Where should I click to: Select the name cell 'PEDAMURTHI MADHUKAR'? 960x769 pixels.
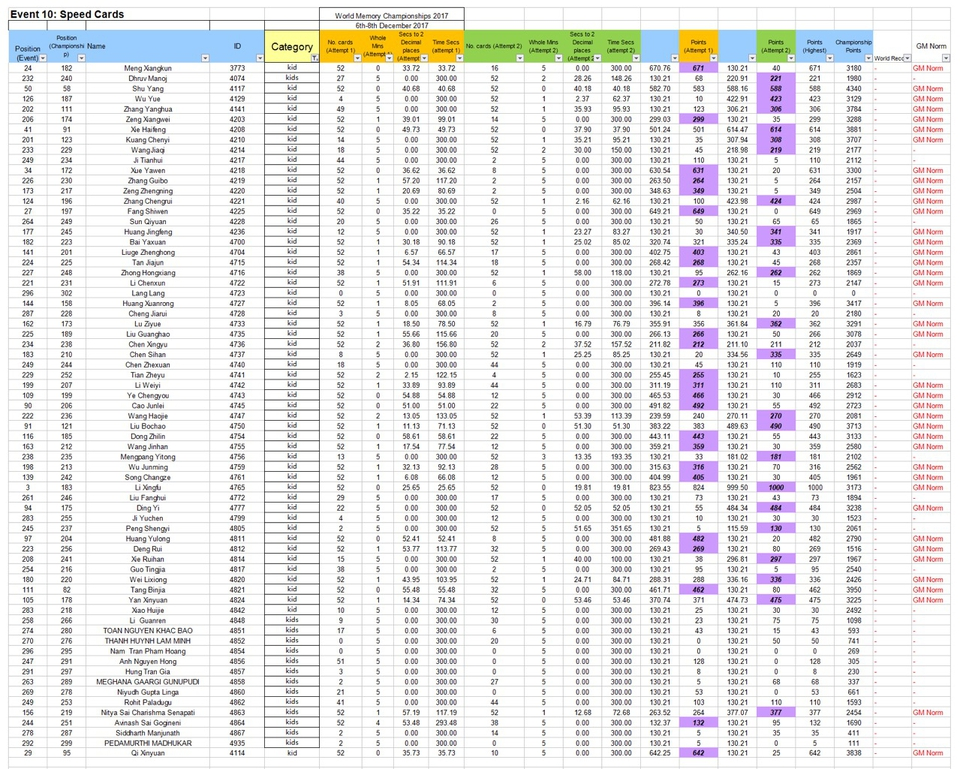(148, 743)
